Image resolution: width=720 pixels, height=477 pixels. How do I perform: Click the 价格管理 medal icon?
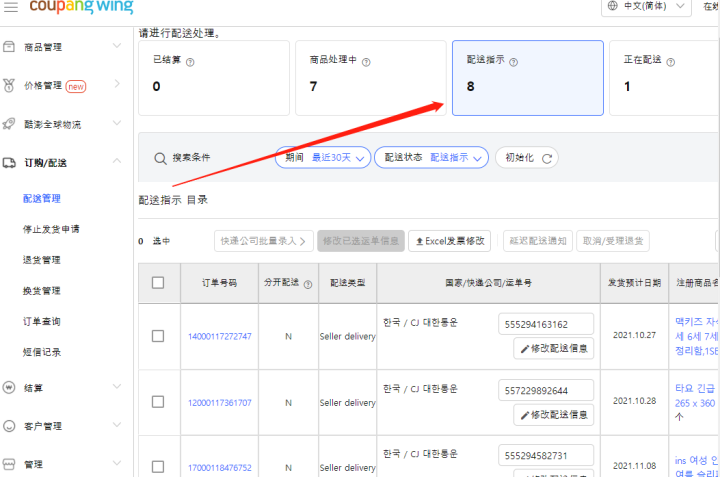(x=9, y=85)
